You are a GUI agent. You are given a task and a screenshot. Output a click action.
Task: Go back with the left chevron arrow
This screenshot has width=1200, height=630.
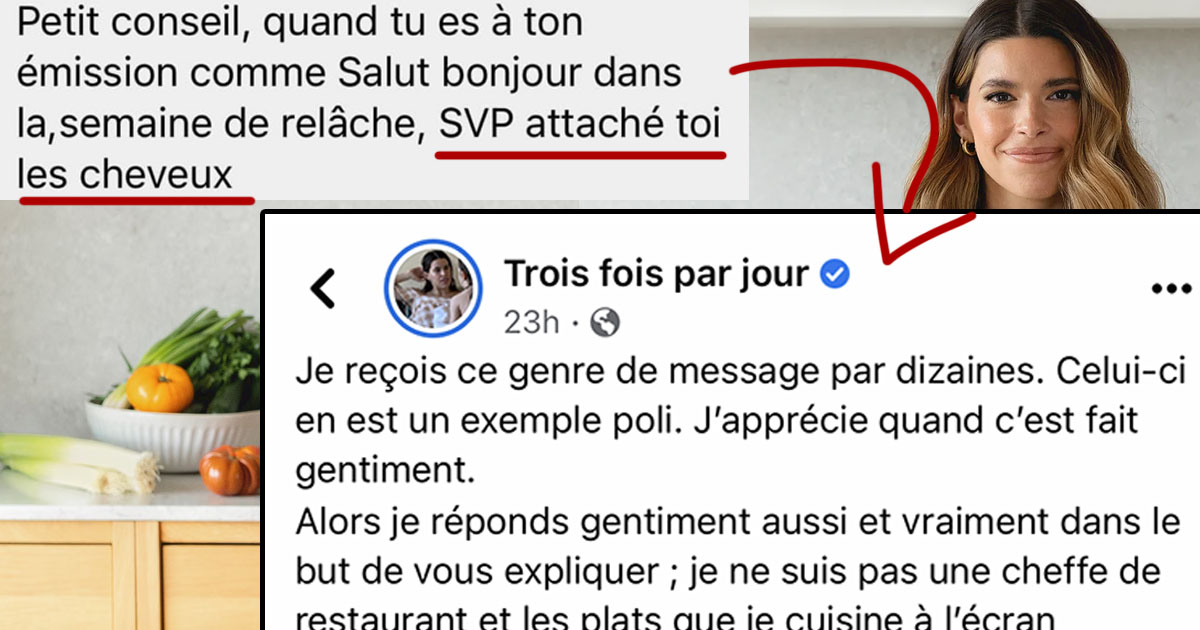tap(322, 289)
